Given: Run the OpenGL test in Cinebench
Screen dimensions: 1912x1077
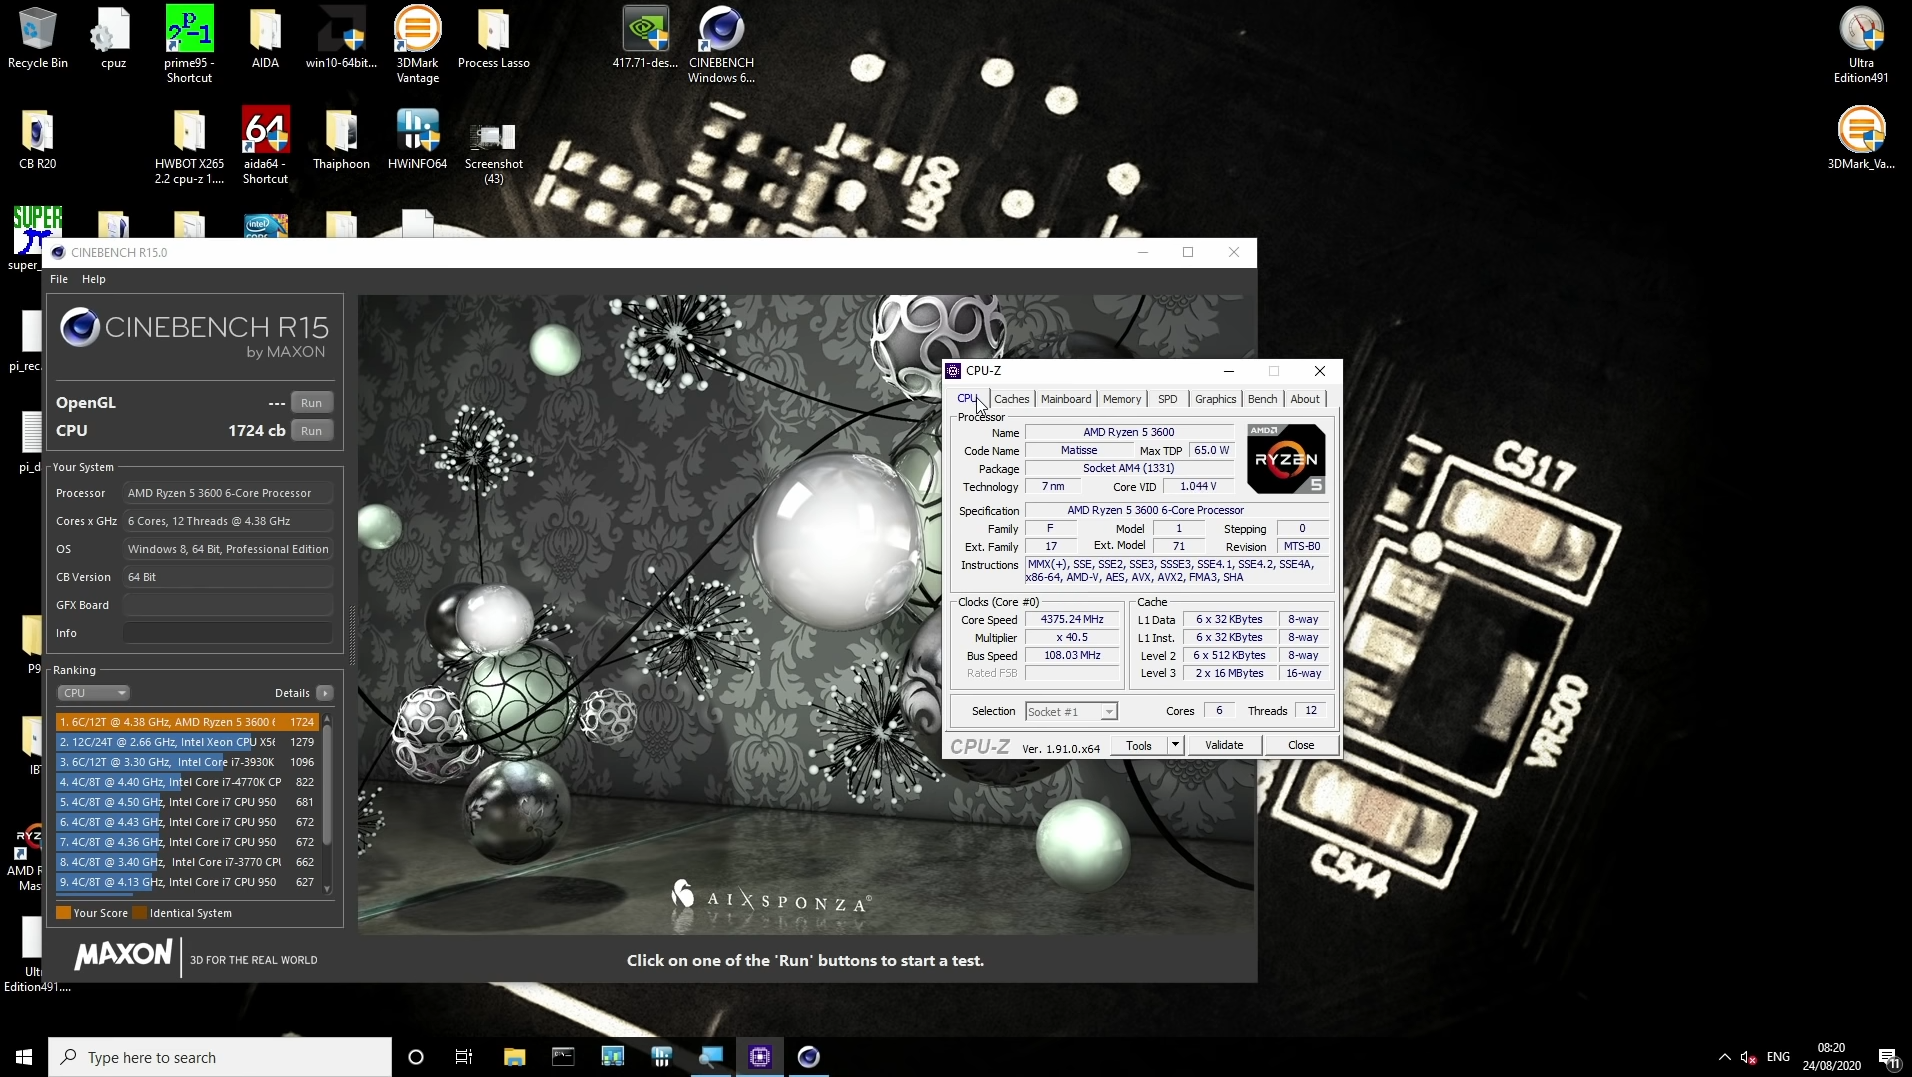Looking at the screenshot, I should (x=312, y=403).
